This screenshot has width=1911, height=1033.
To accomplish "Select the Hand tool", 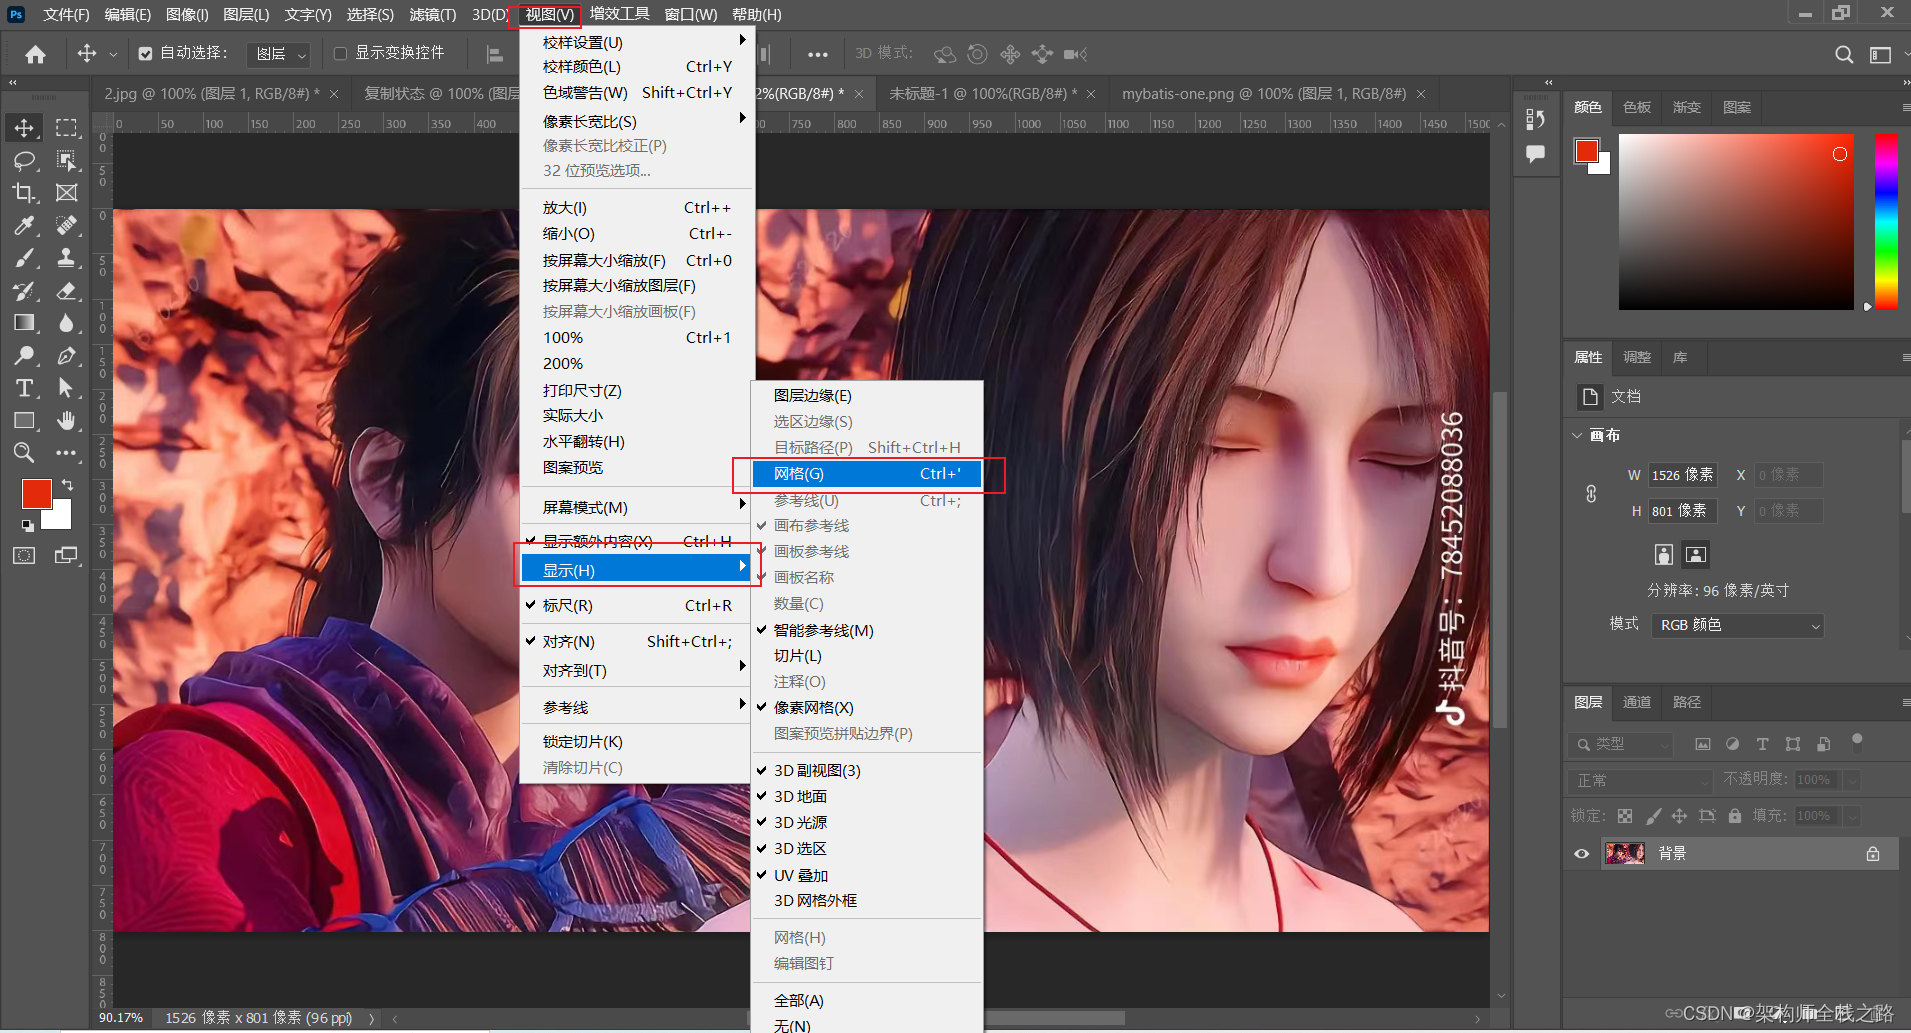I will [x=66, y=421].
